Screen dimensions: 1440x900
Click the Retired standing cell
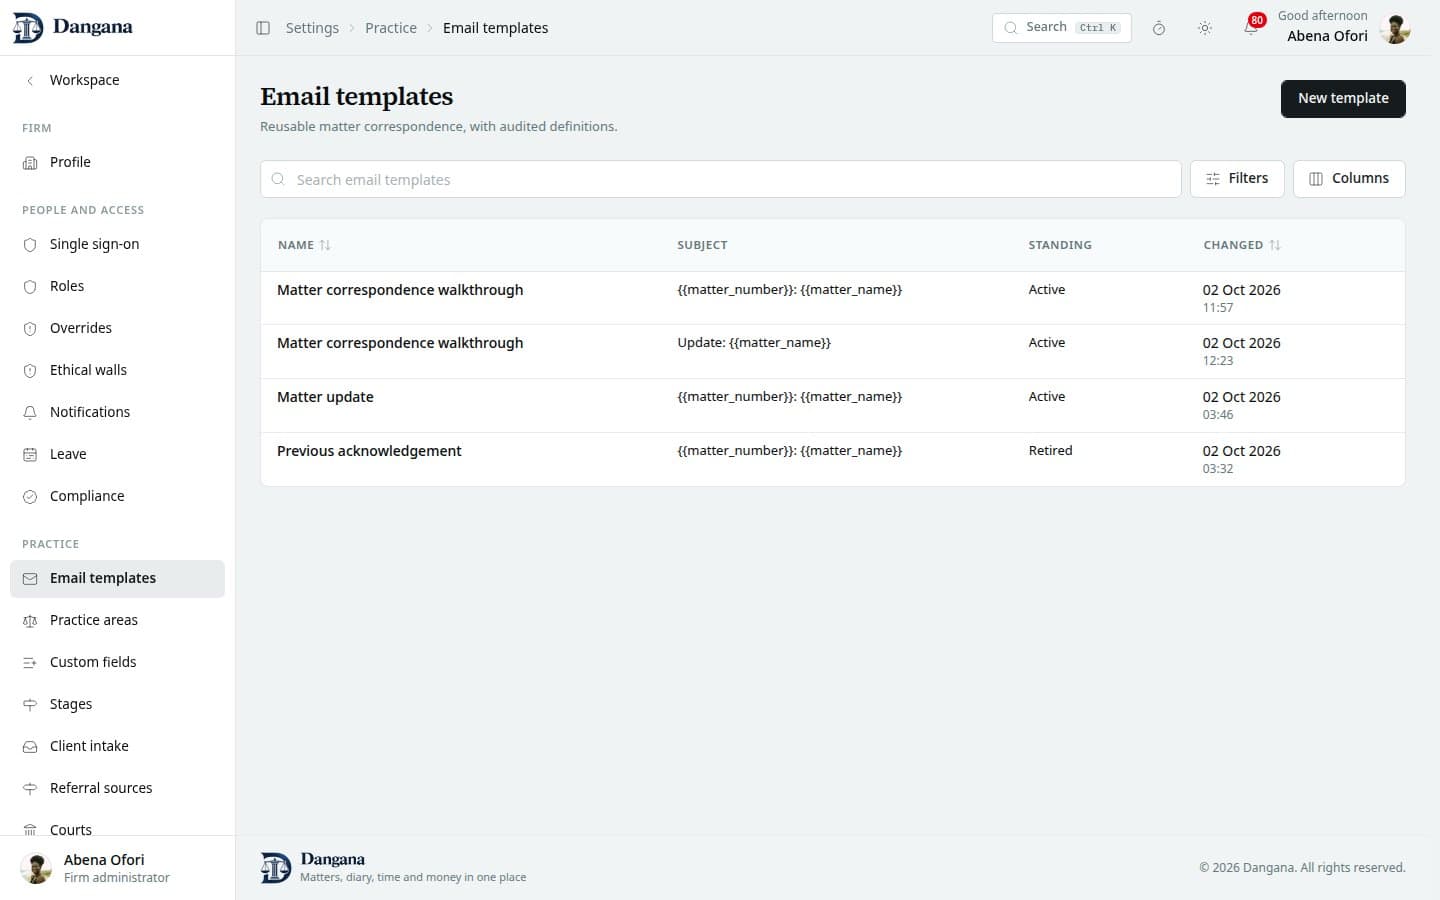(1050, 451)
